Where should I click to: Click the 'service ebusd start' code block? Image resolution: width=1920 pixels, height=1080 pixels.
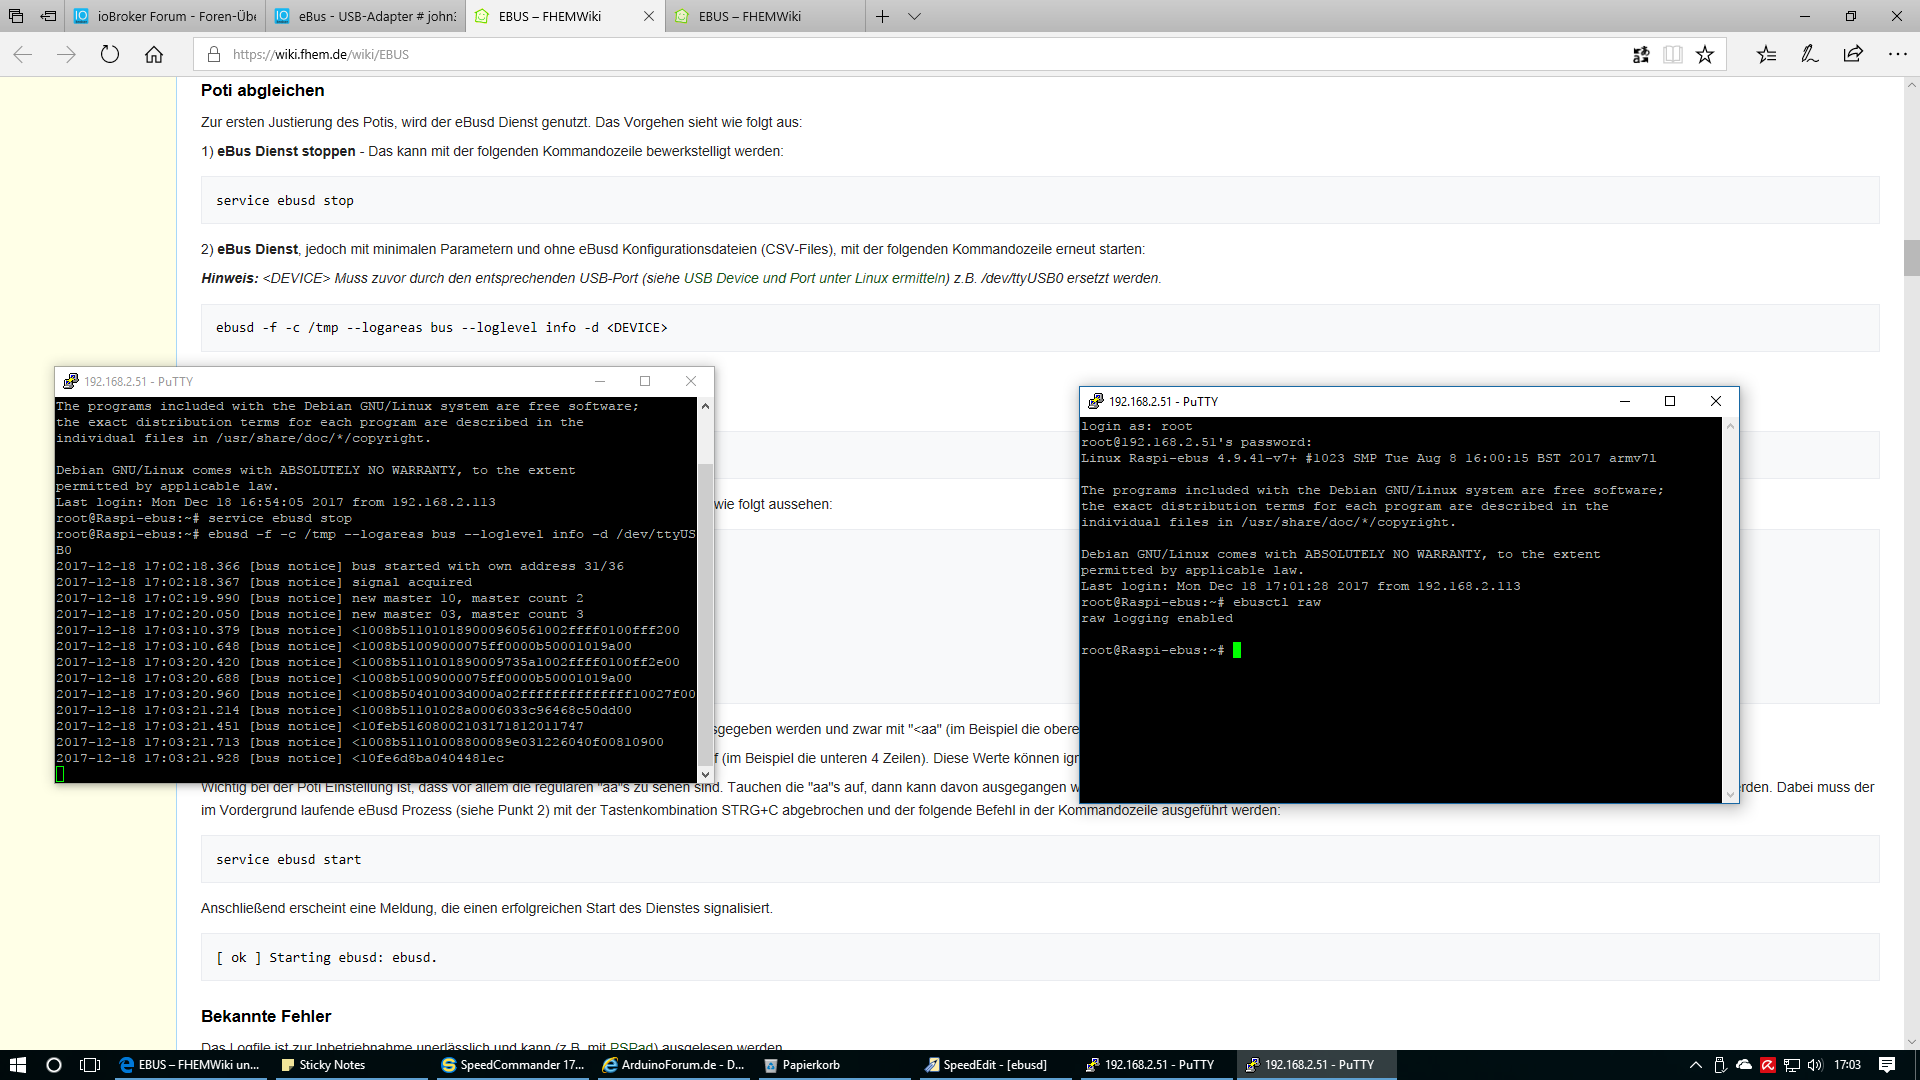click(1040, 859)
